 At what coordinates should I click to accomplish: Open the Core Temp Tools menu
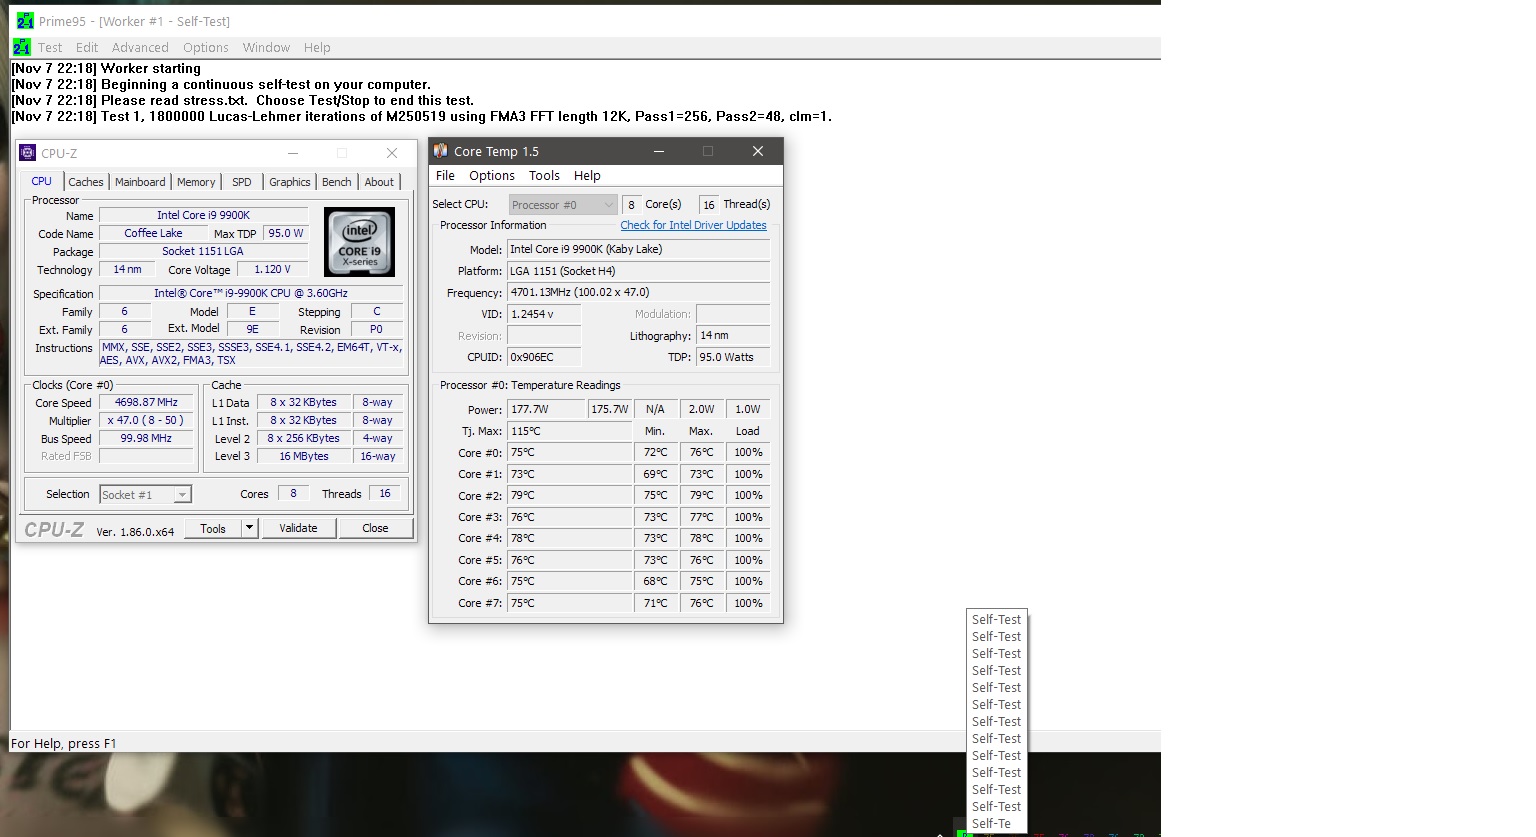click(544, 175)
